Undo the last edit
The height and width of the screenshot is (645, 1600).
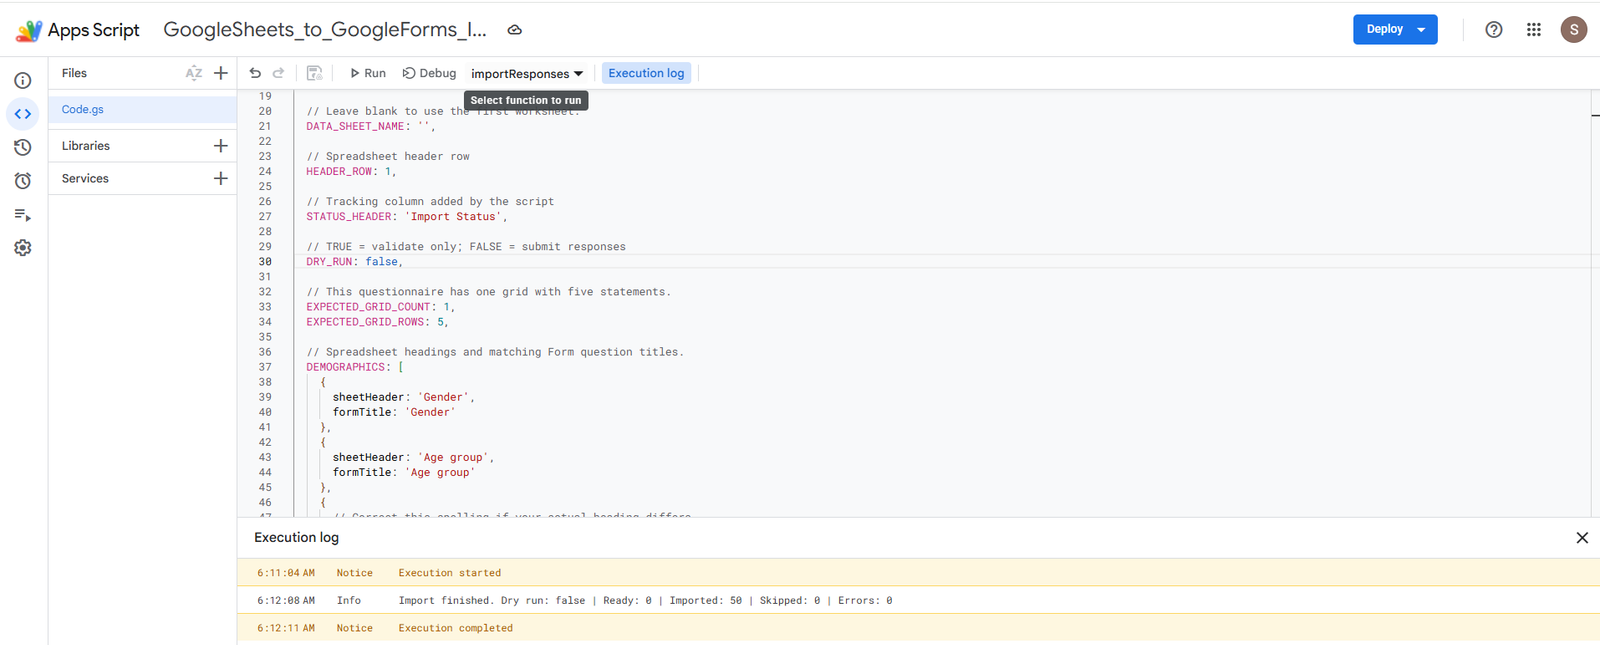[x=255, y=73]
